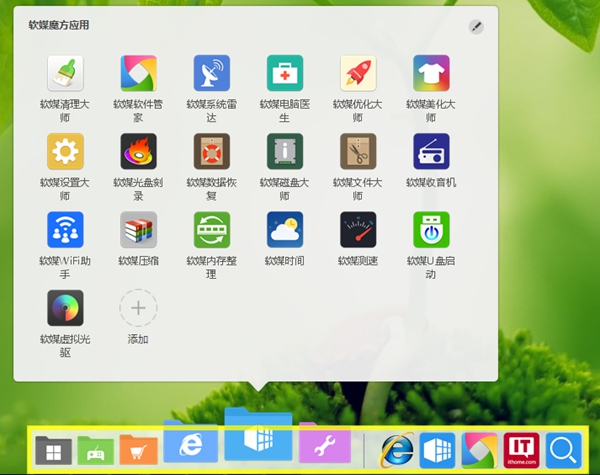Click the pencil edit button in panel corner

tap(476, 26)
